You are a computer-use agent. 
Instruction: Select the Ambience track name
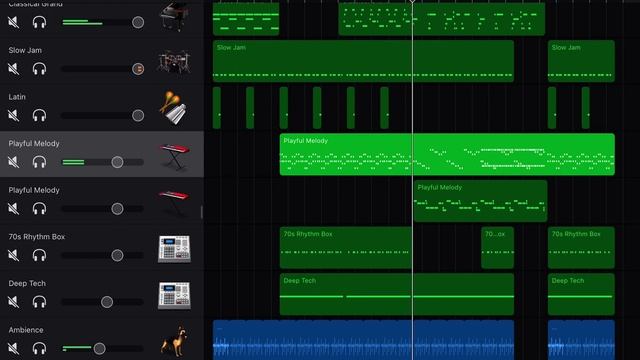pos(26,330)
